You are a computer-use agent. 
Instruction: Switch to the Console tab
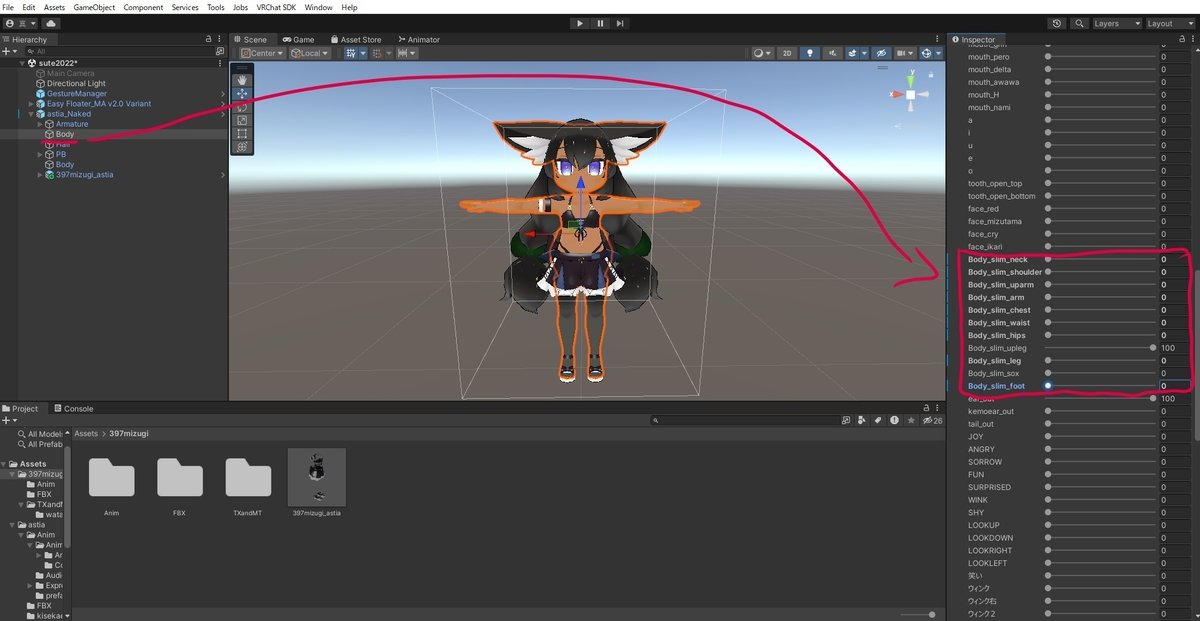click(74, 409)
